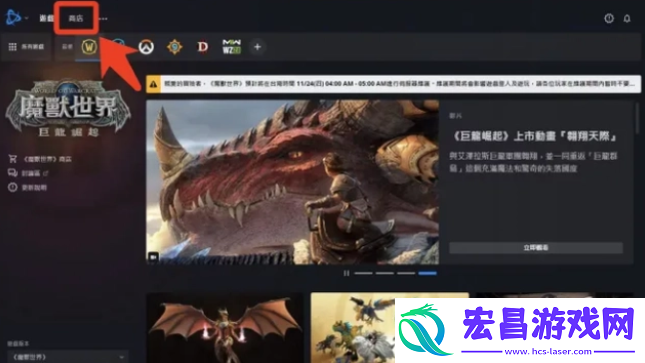Viewport: 645px width, 363px height.
Task: Jump to the first carousel slide indicator
Action: click(x=363, y=273)
